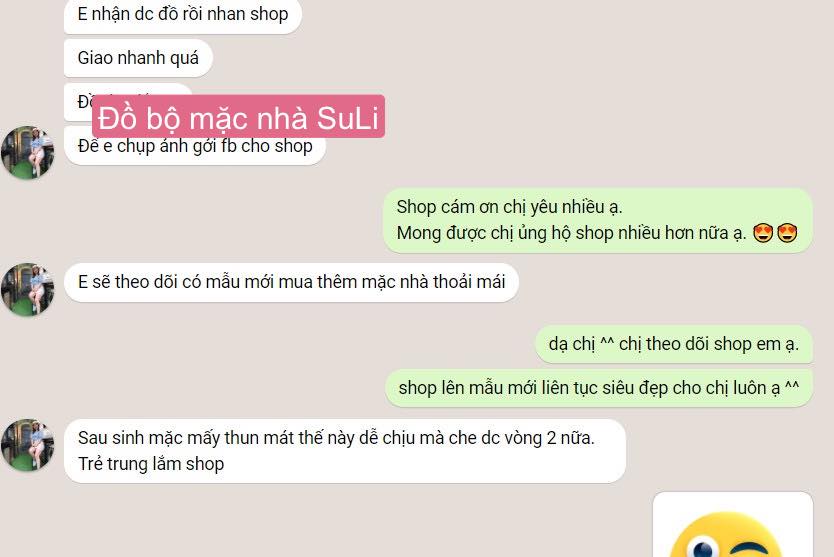Click the text line 'Shop cám ơn chị yêu nhiều ạ.'

[510, 207]
